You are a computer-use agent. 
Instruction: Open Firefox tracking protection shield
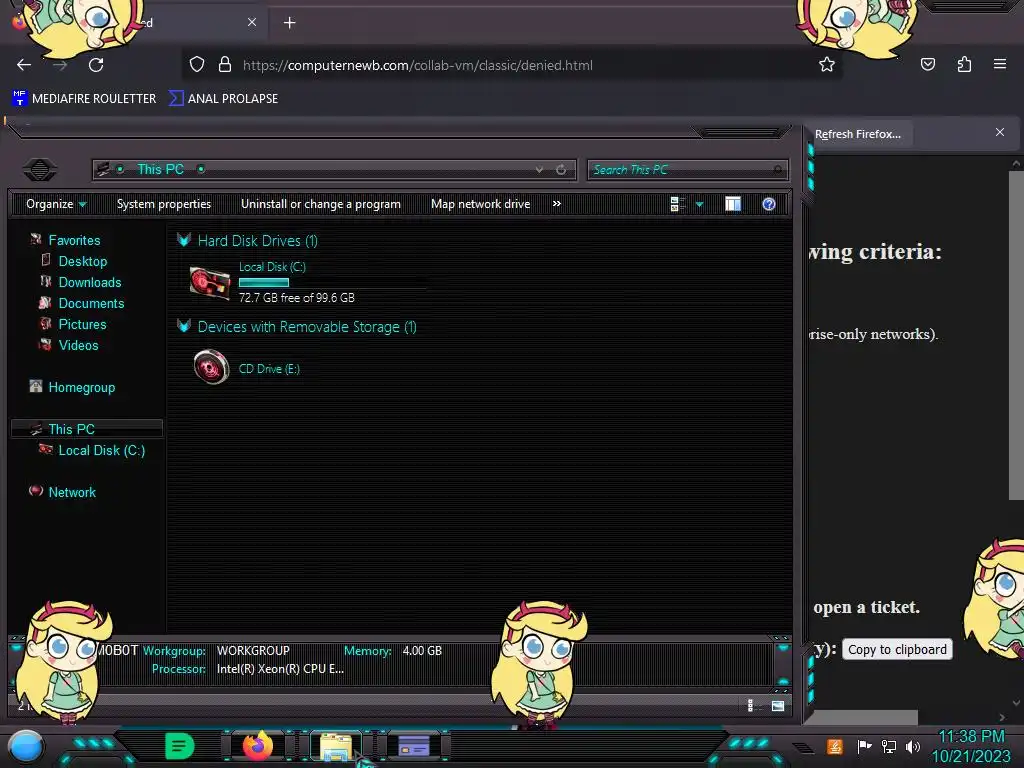pyautogui.click(x=197, y=65)
